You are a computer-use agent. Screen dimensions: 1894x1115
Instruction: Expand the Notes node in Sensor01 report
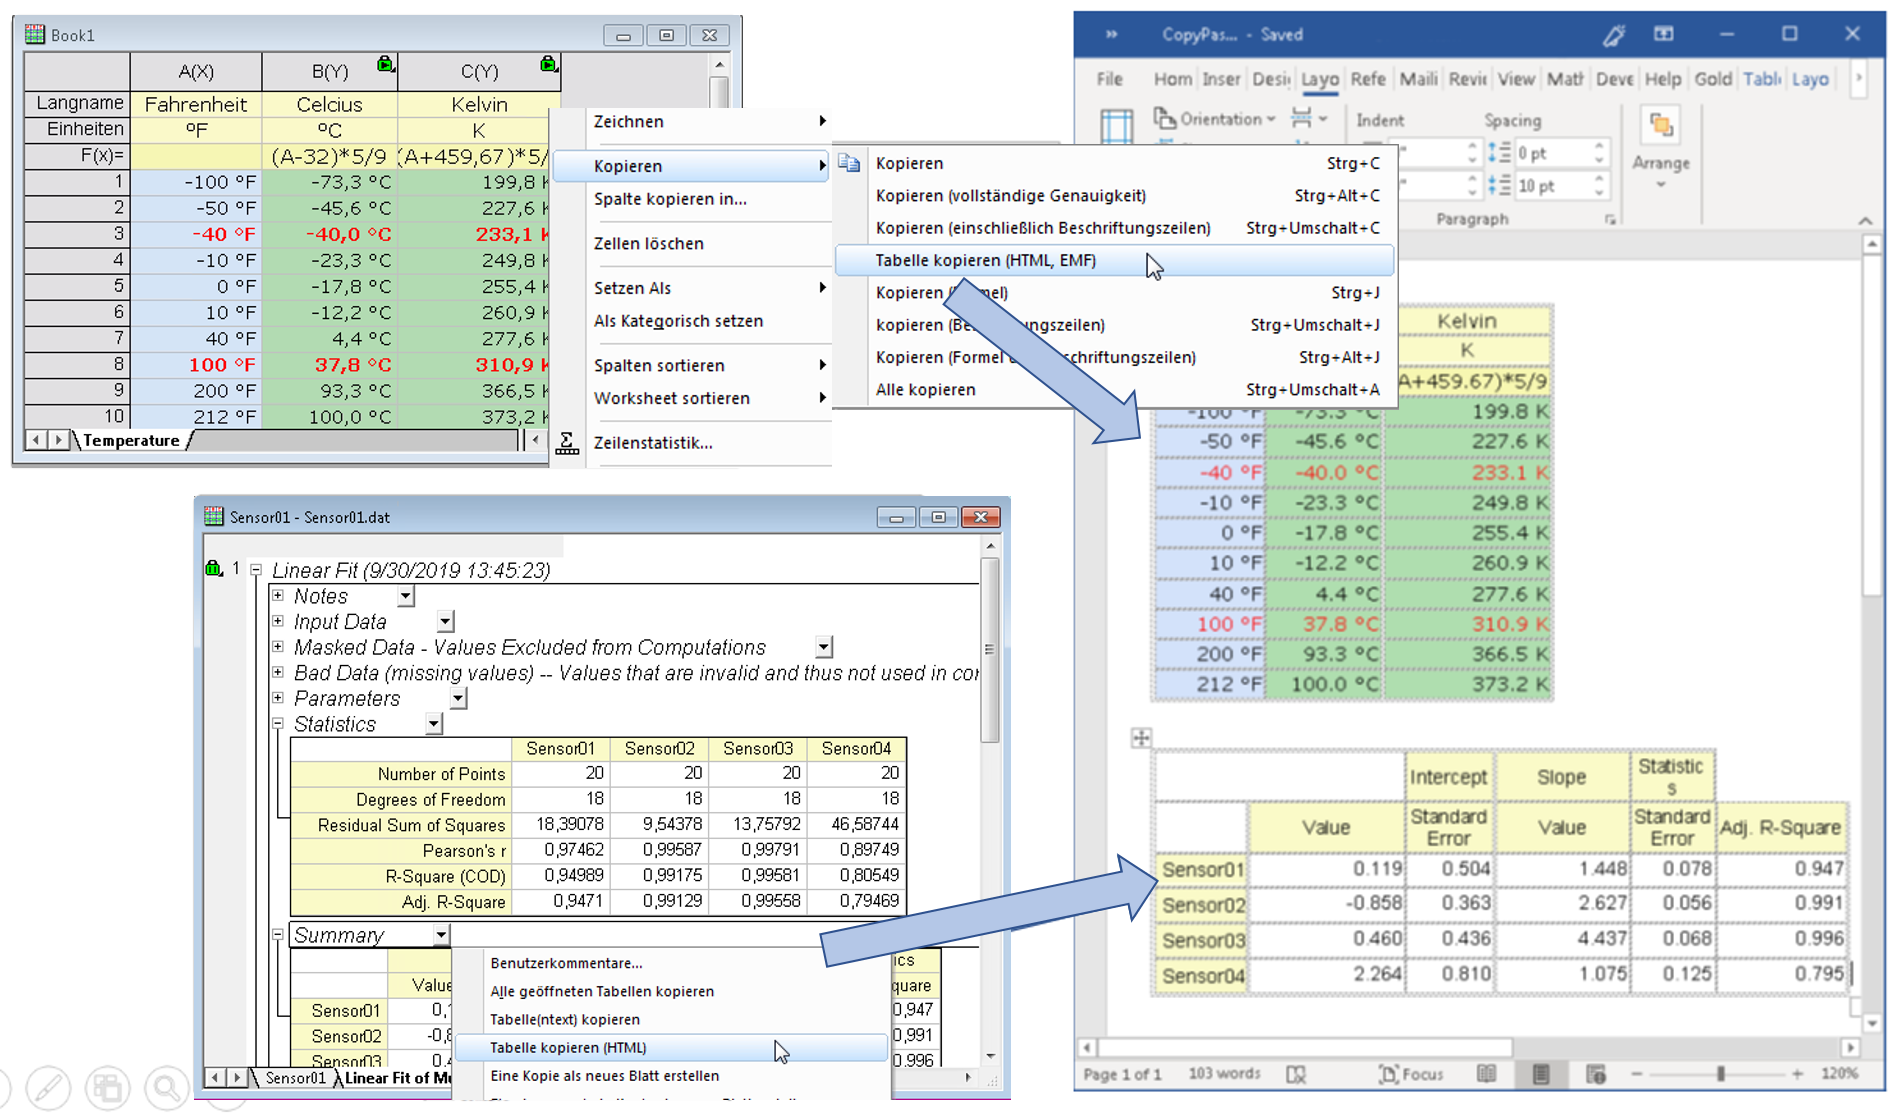pos(278,595)
